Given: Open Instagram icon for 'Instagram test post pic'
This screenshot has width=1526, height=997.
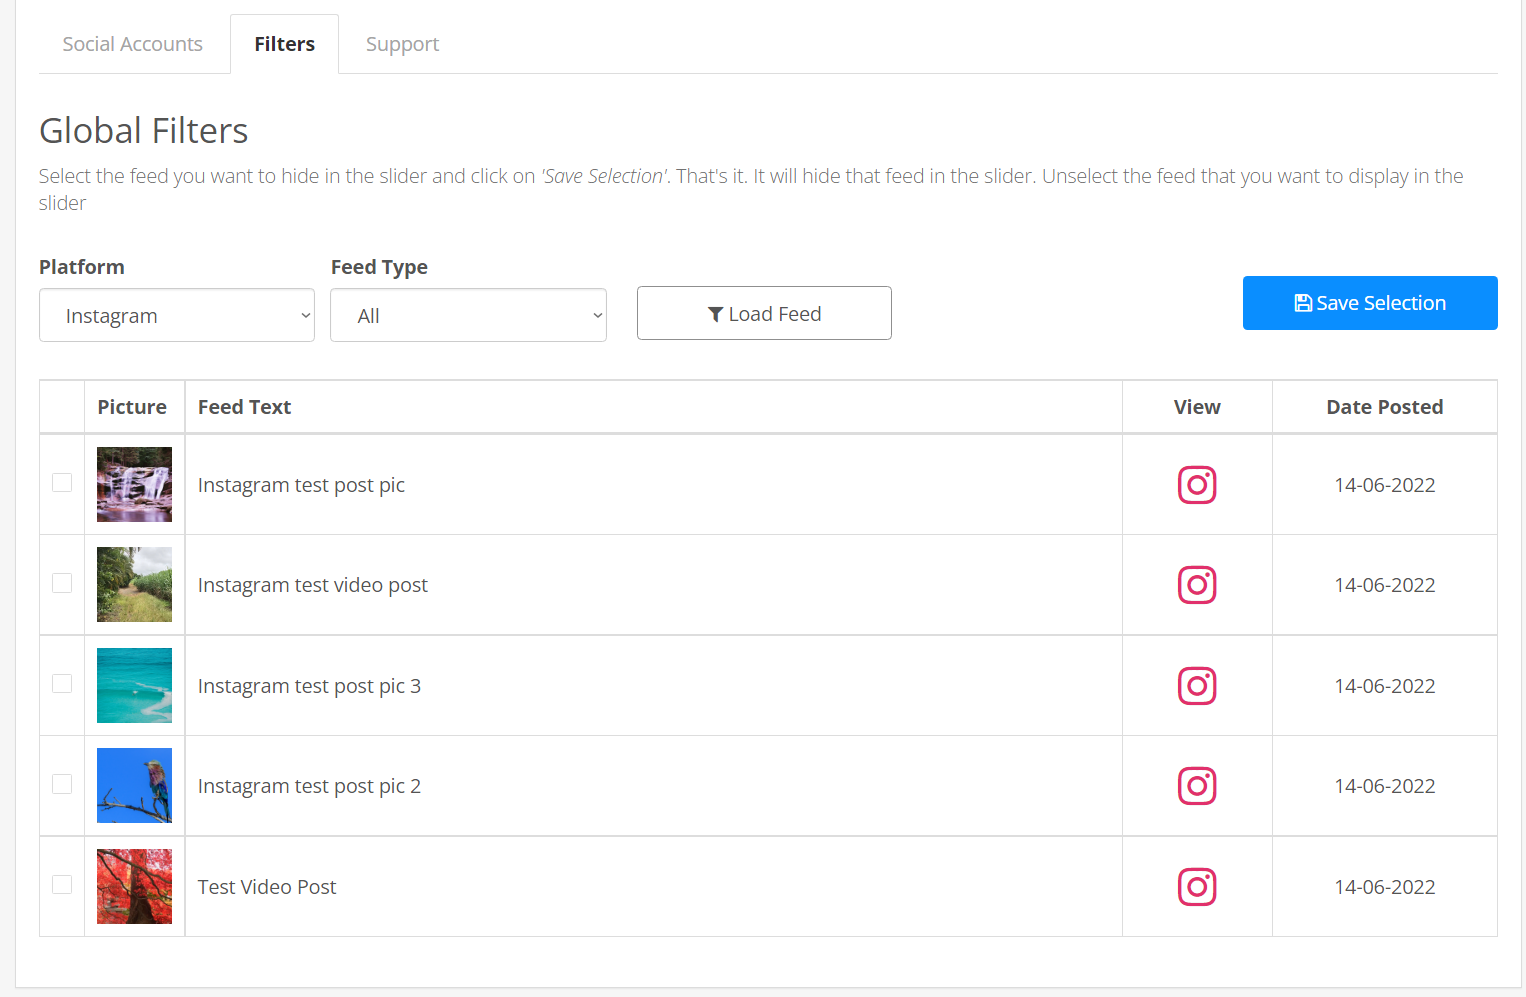Looking at the screenshot, I should click(x=1196, y=485).
